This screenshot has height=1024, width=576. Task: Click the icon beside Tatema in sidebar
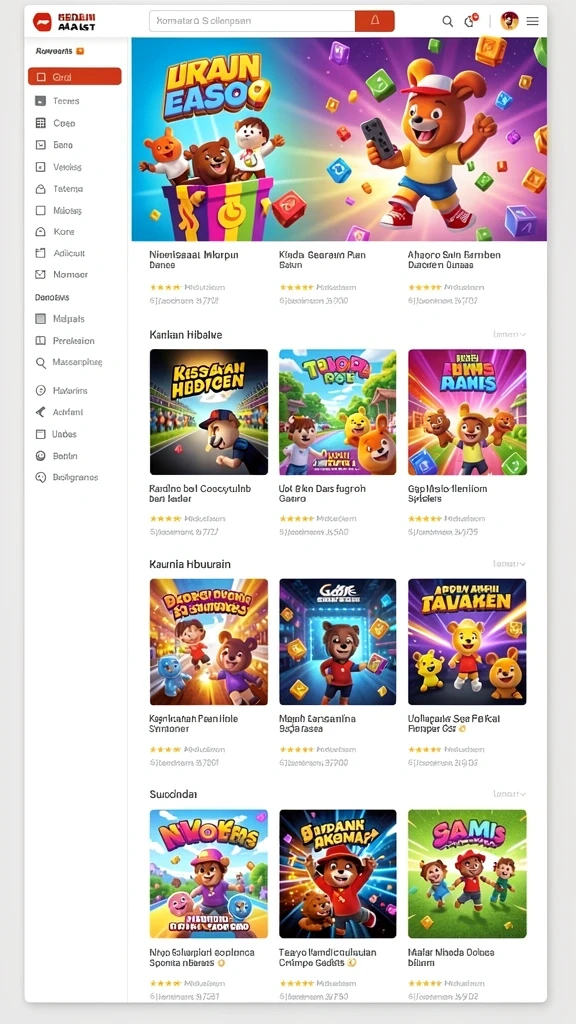point(40,189)
